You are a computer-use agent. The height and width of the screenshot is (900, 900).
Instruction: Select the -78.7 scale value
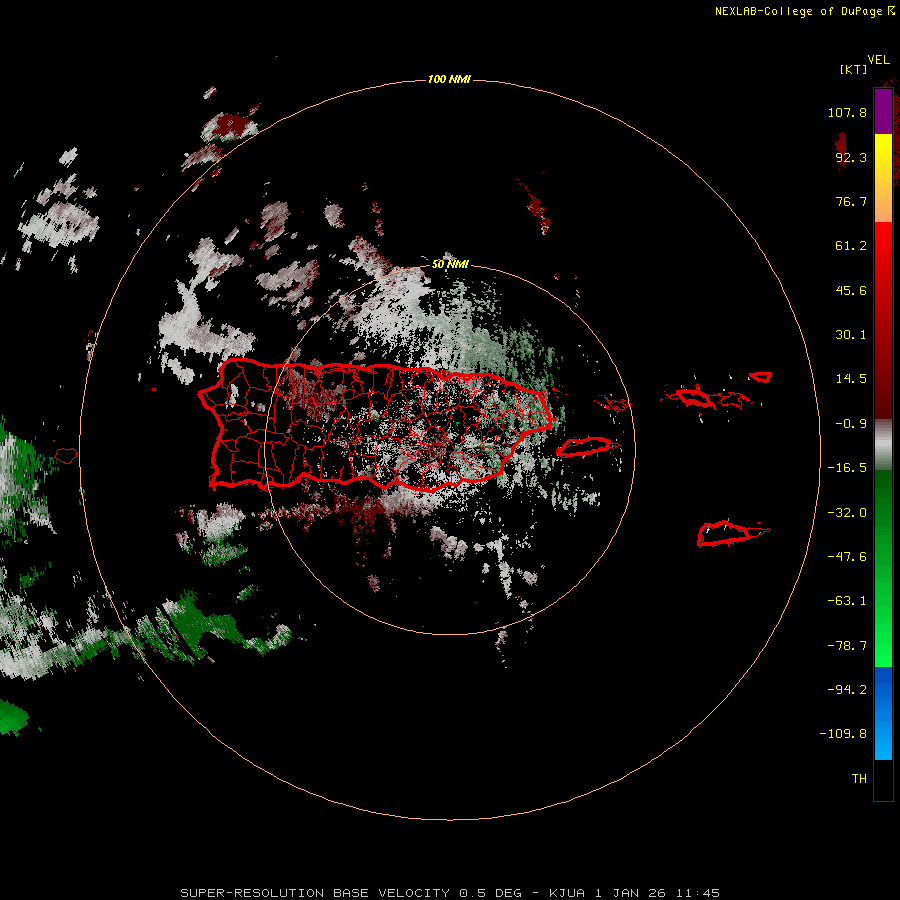(x=847, y=646)
